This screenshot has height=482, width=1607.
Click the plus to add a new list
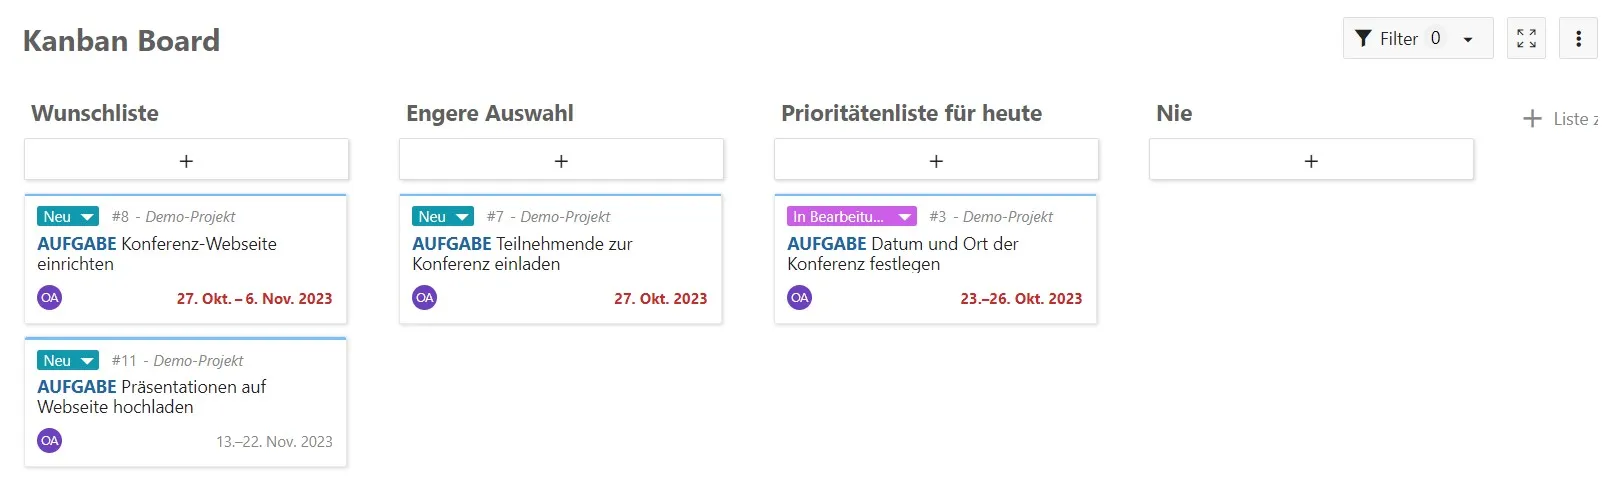tap(1532, 119)
